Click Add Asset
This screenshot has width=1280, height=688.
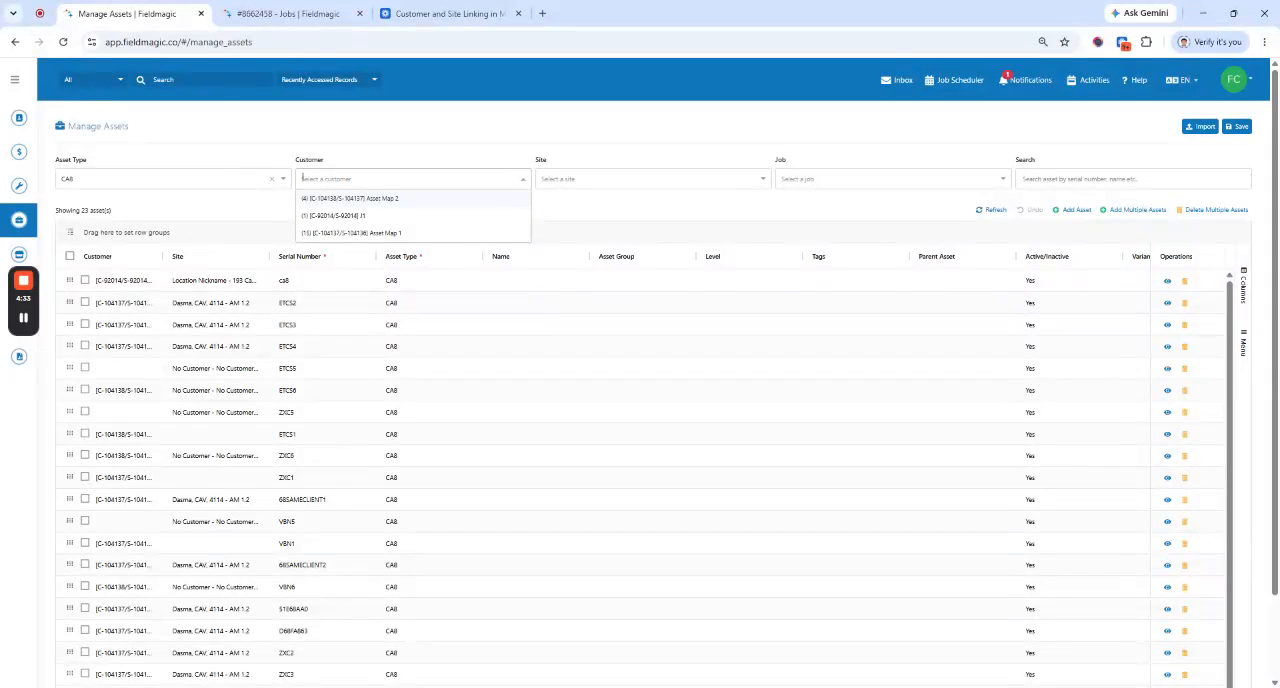tap(1072, 210)
